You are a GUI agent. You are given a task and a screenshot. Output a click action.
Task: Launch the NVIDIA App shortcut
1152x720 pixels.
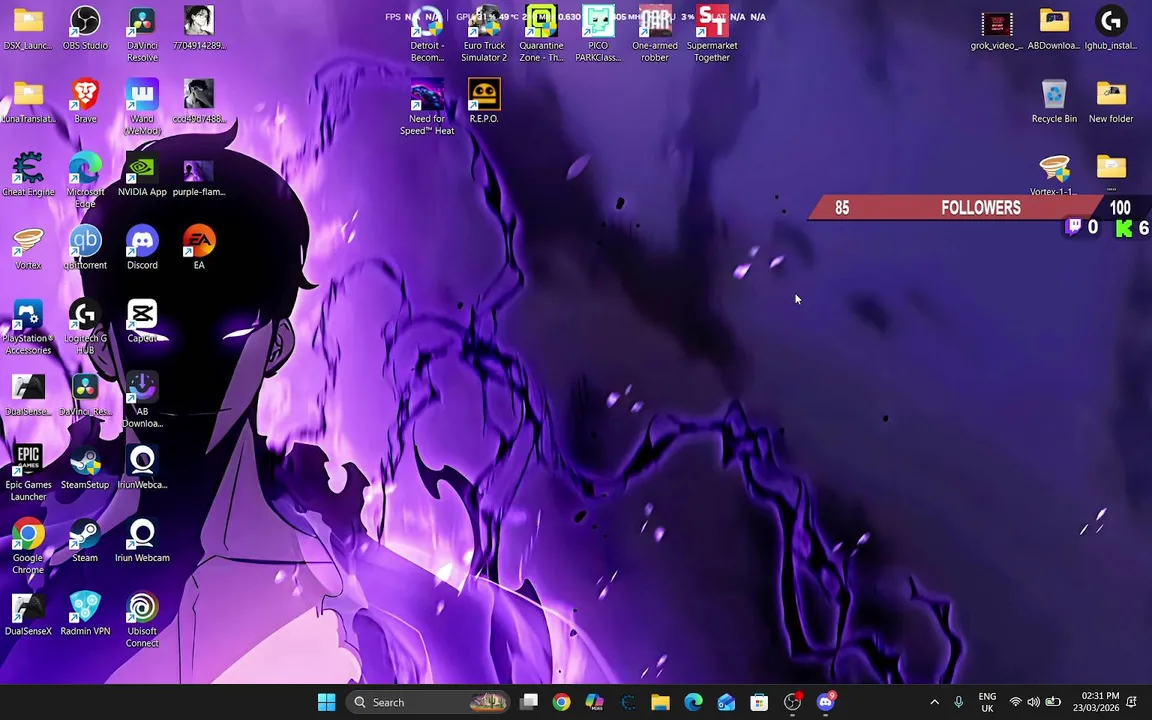click(x=142, y=175)
